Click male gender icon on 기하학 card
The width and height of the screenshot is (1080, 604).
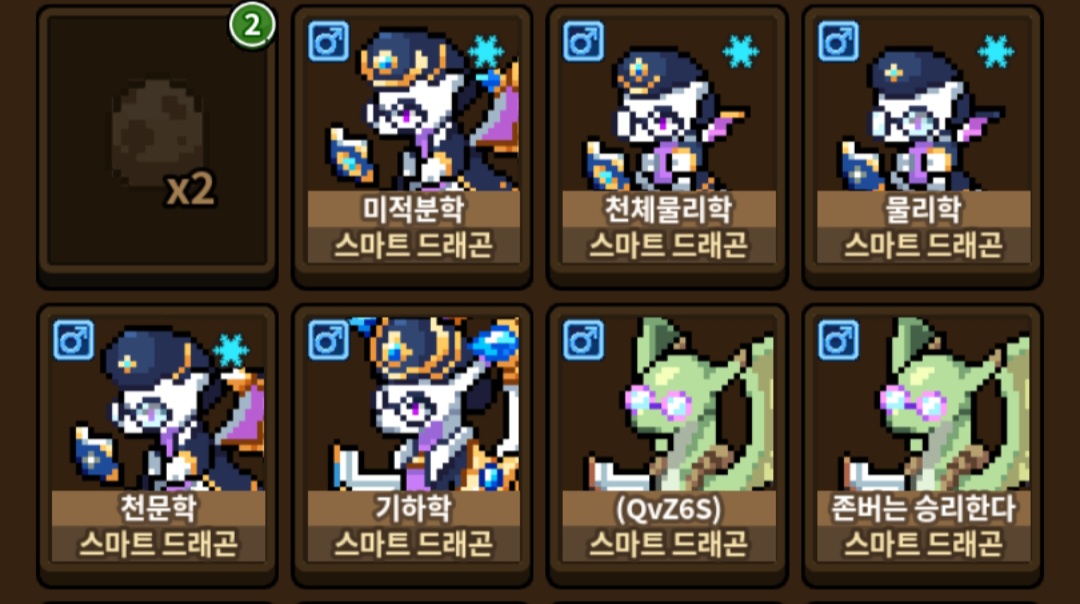click(329, 340)
